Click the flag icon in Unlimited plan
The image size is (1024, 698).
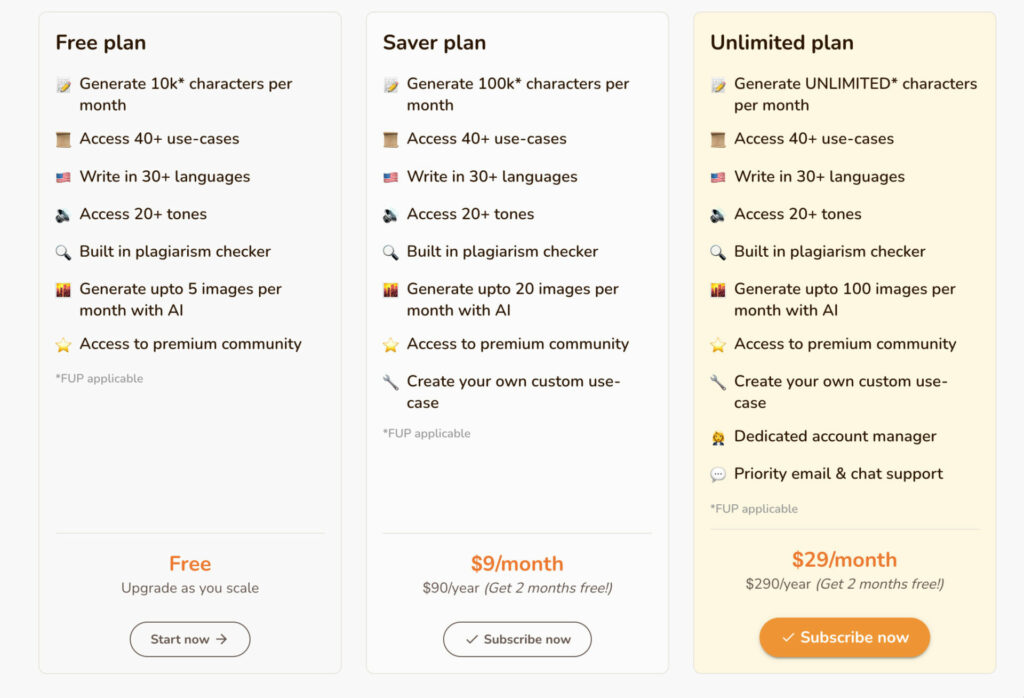coord(718,177)
